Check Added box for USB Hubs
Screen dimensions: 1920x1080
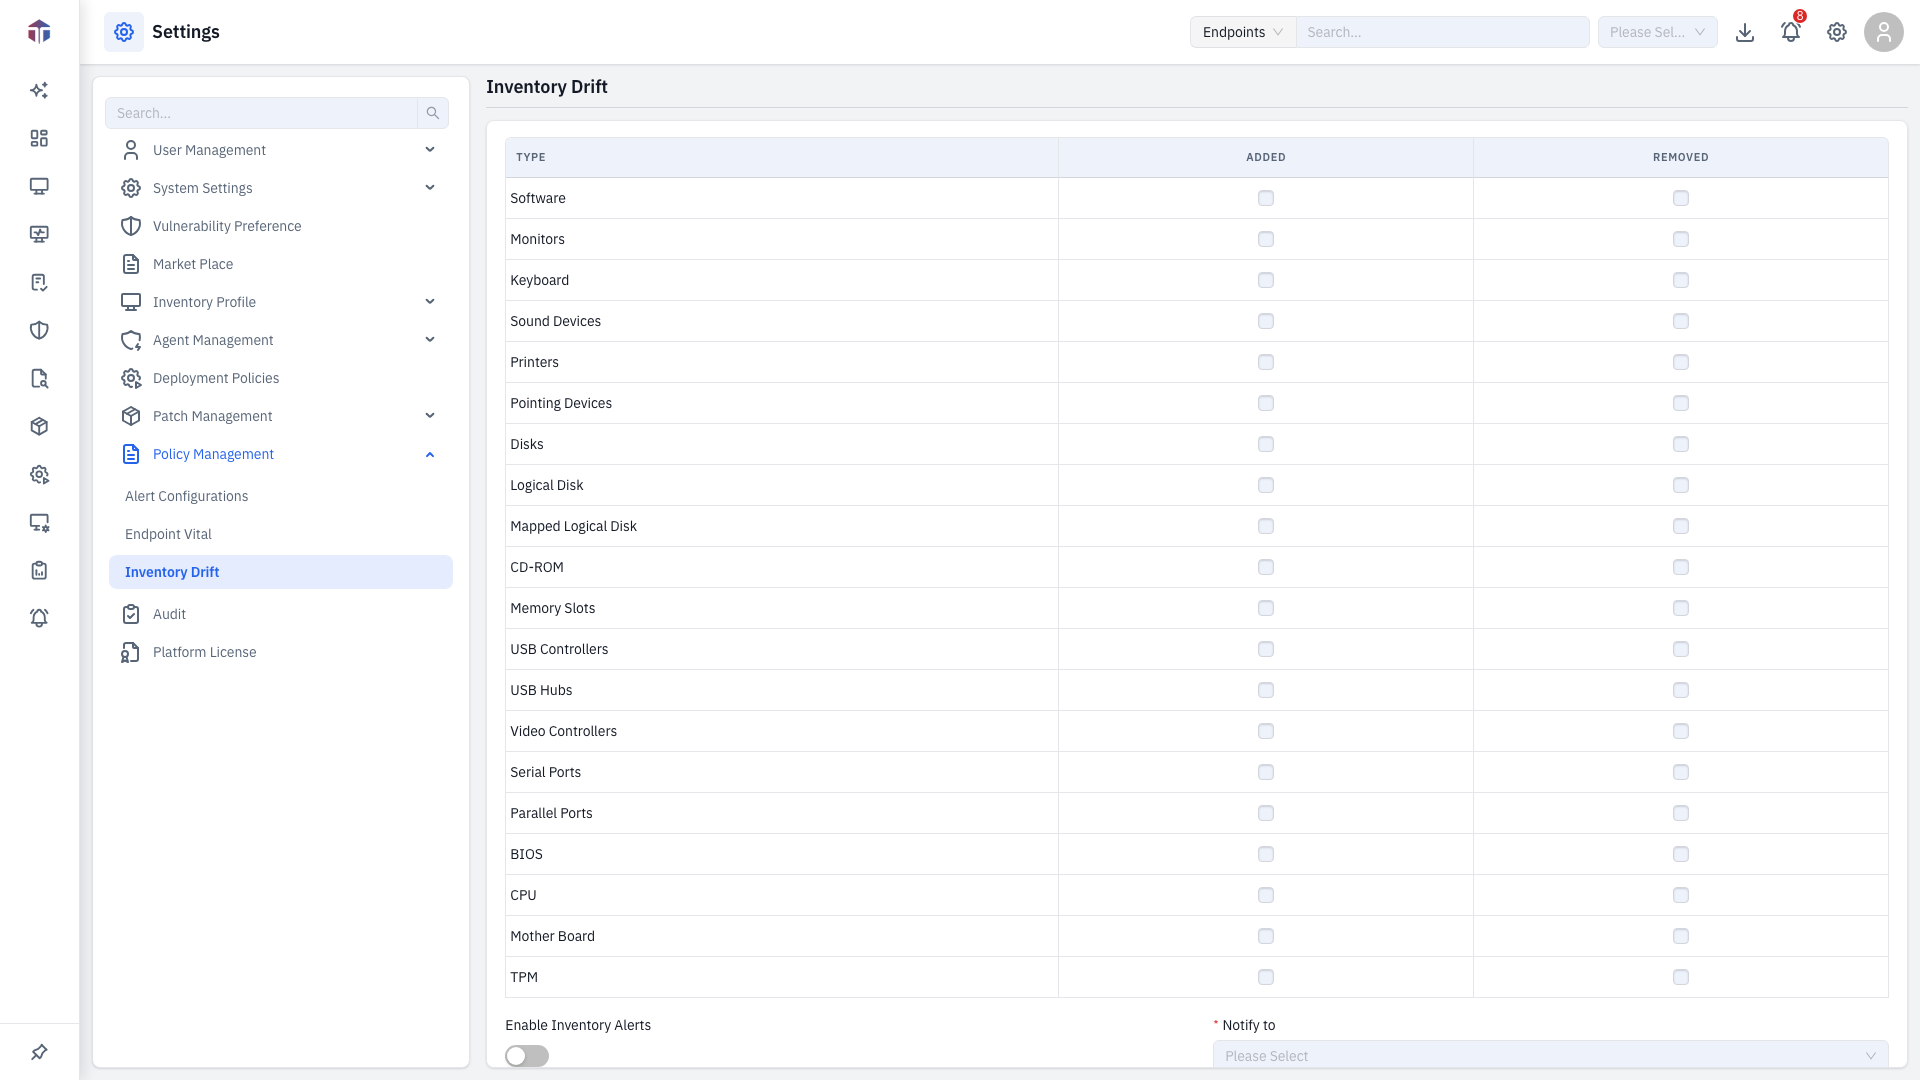pyautogui.click(x=1266, y=690)
